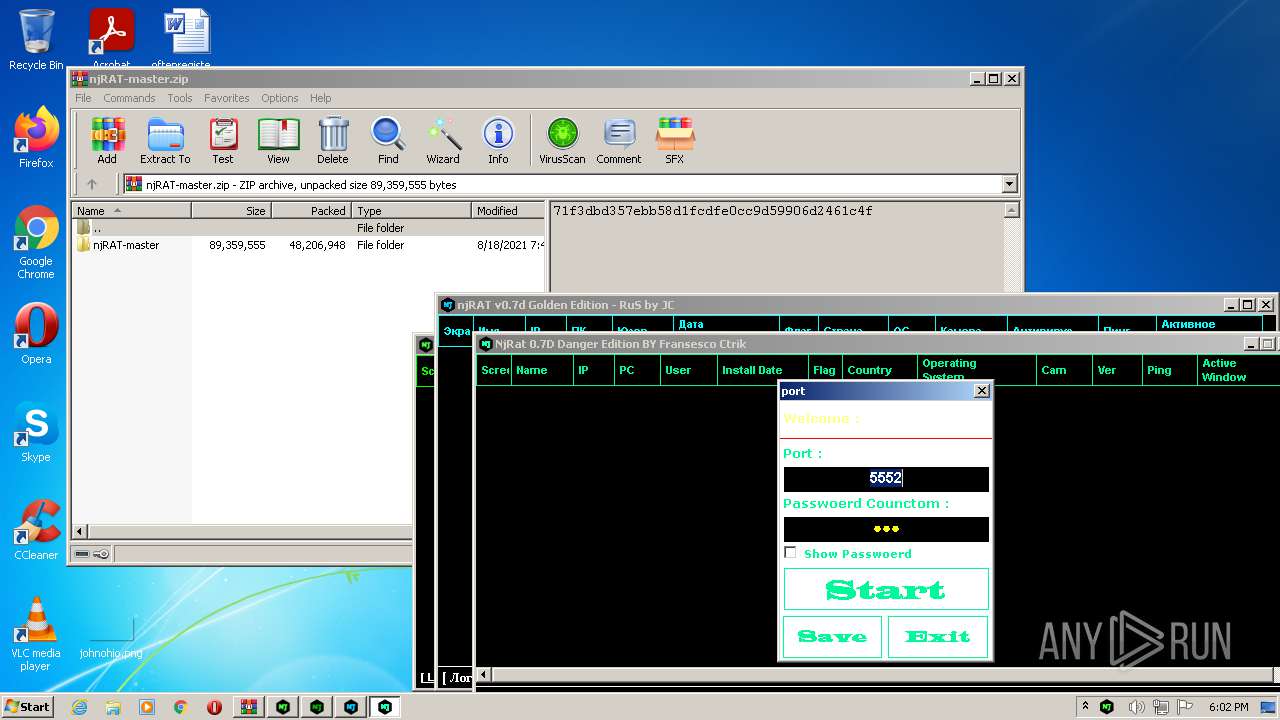Click Internet Explorer taskbar icon
Viewport: 1280px width, 720px height.
point(79,707)
